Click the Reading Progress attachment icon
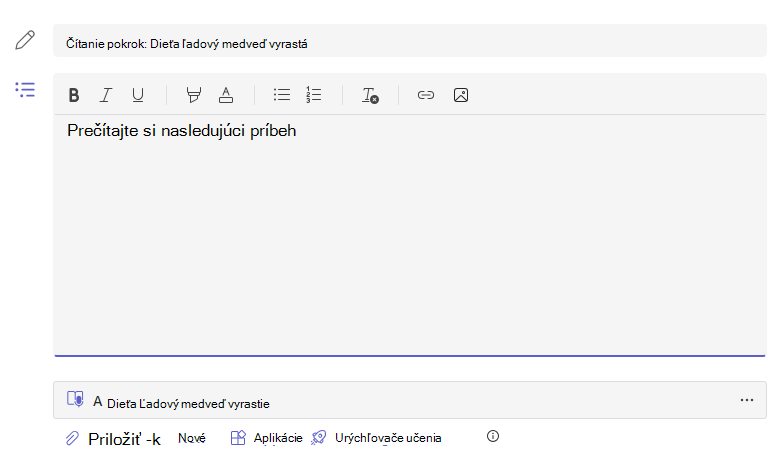Image resolution: width=784 pixels, height=457 pixels. (75, 399)
